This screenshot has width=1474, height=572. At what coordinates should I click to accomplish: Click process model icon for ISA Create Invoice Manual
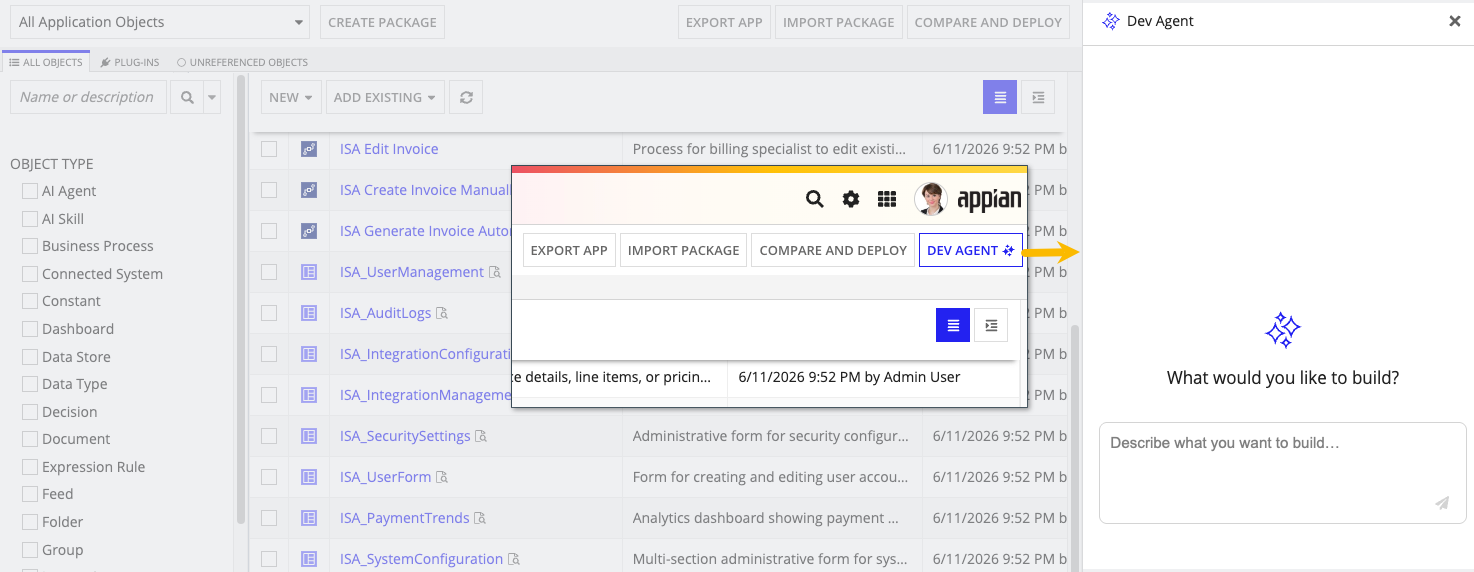309,190
